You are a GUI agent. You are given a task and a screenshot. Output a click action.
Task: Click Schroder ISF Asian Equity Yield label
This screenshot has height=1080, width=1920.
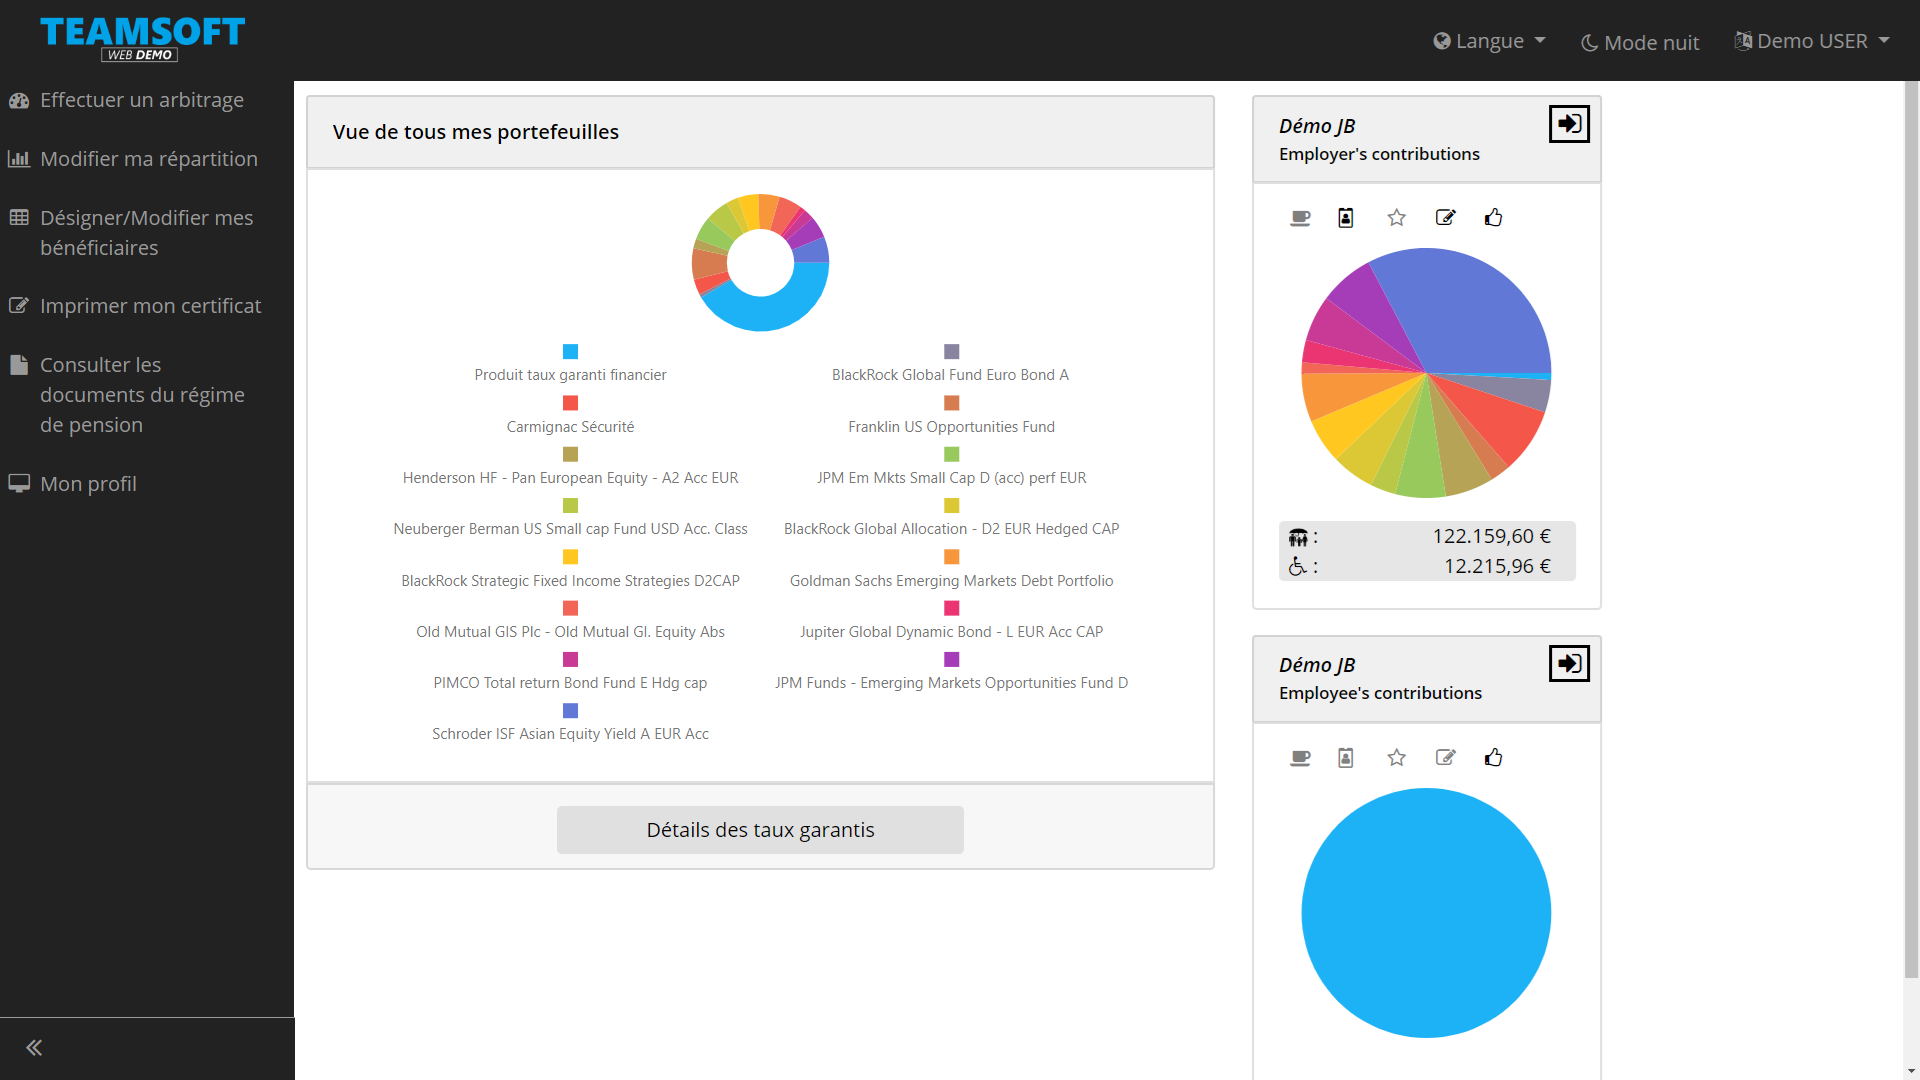(x=570, y=734)
